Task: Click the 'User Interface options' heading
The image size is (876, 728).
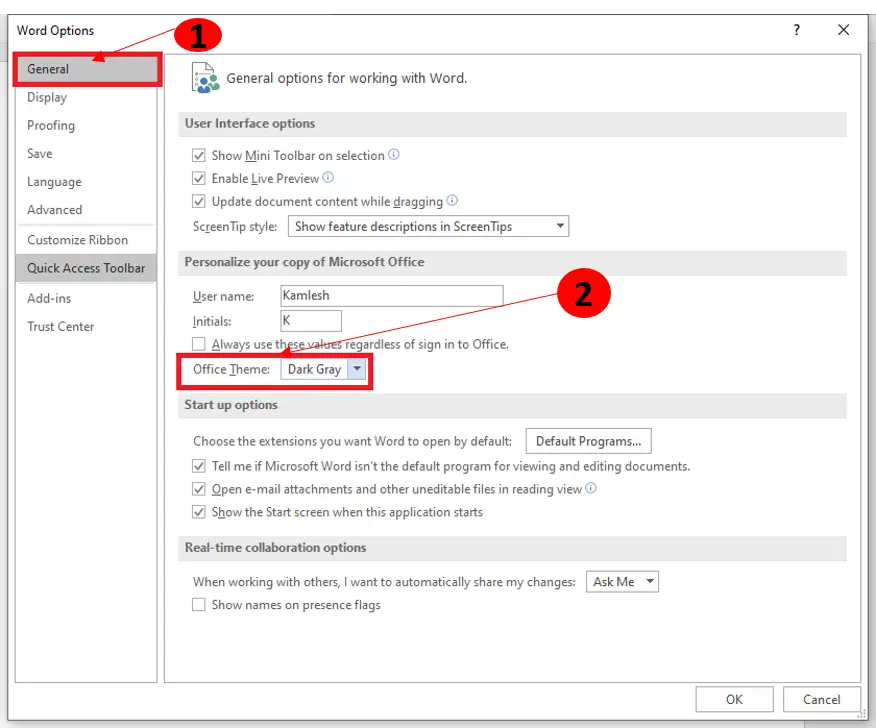Action: (x=250, y=123)
